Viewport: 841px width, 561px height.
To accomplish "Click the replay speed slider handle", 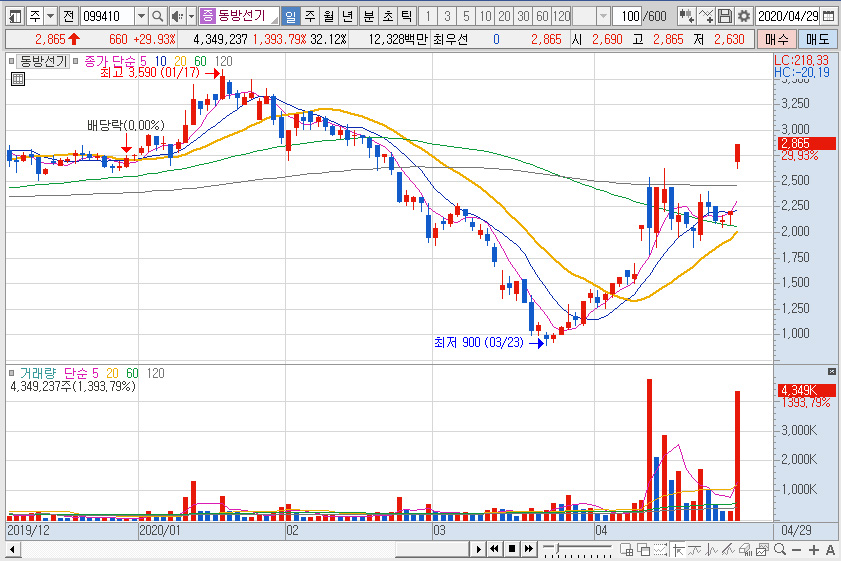I will pyautogui.click(x=558, y=548).
